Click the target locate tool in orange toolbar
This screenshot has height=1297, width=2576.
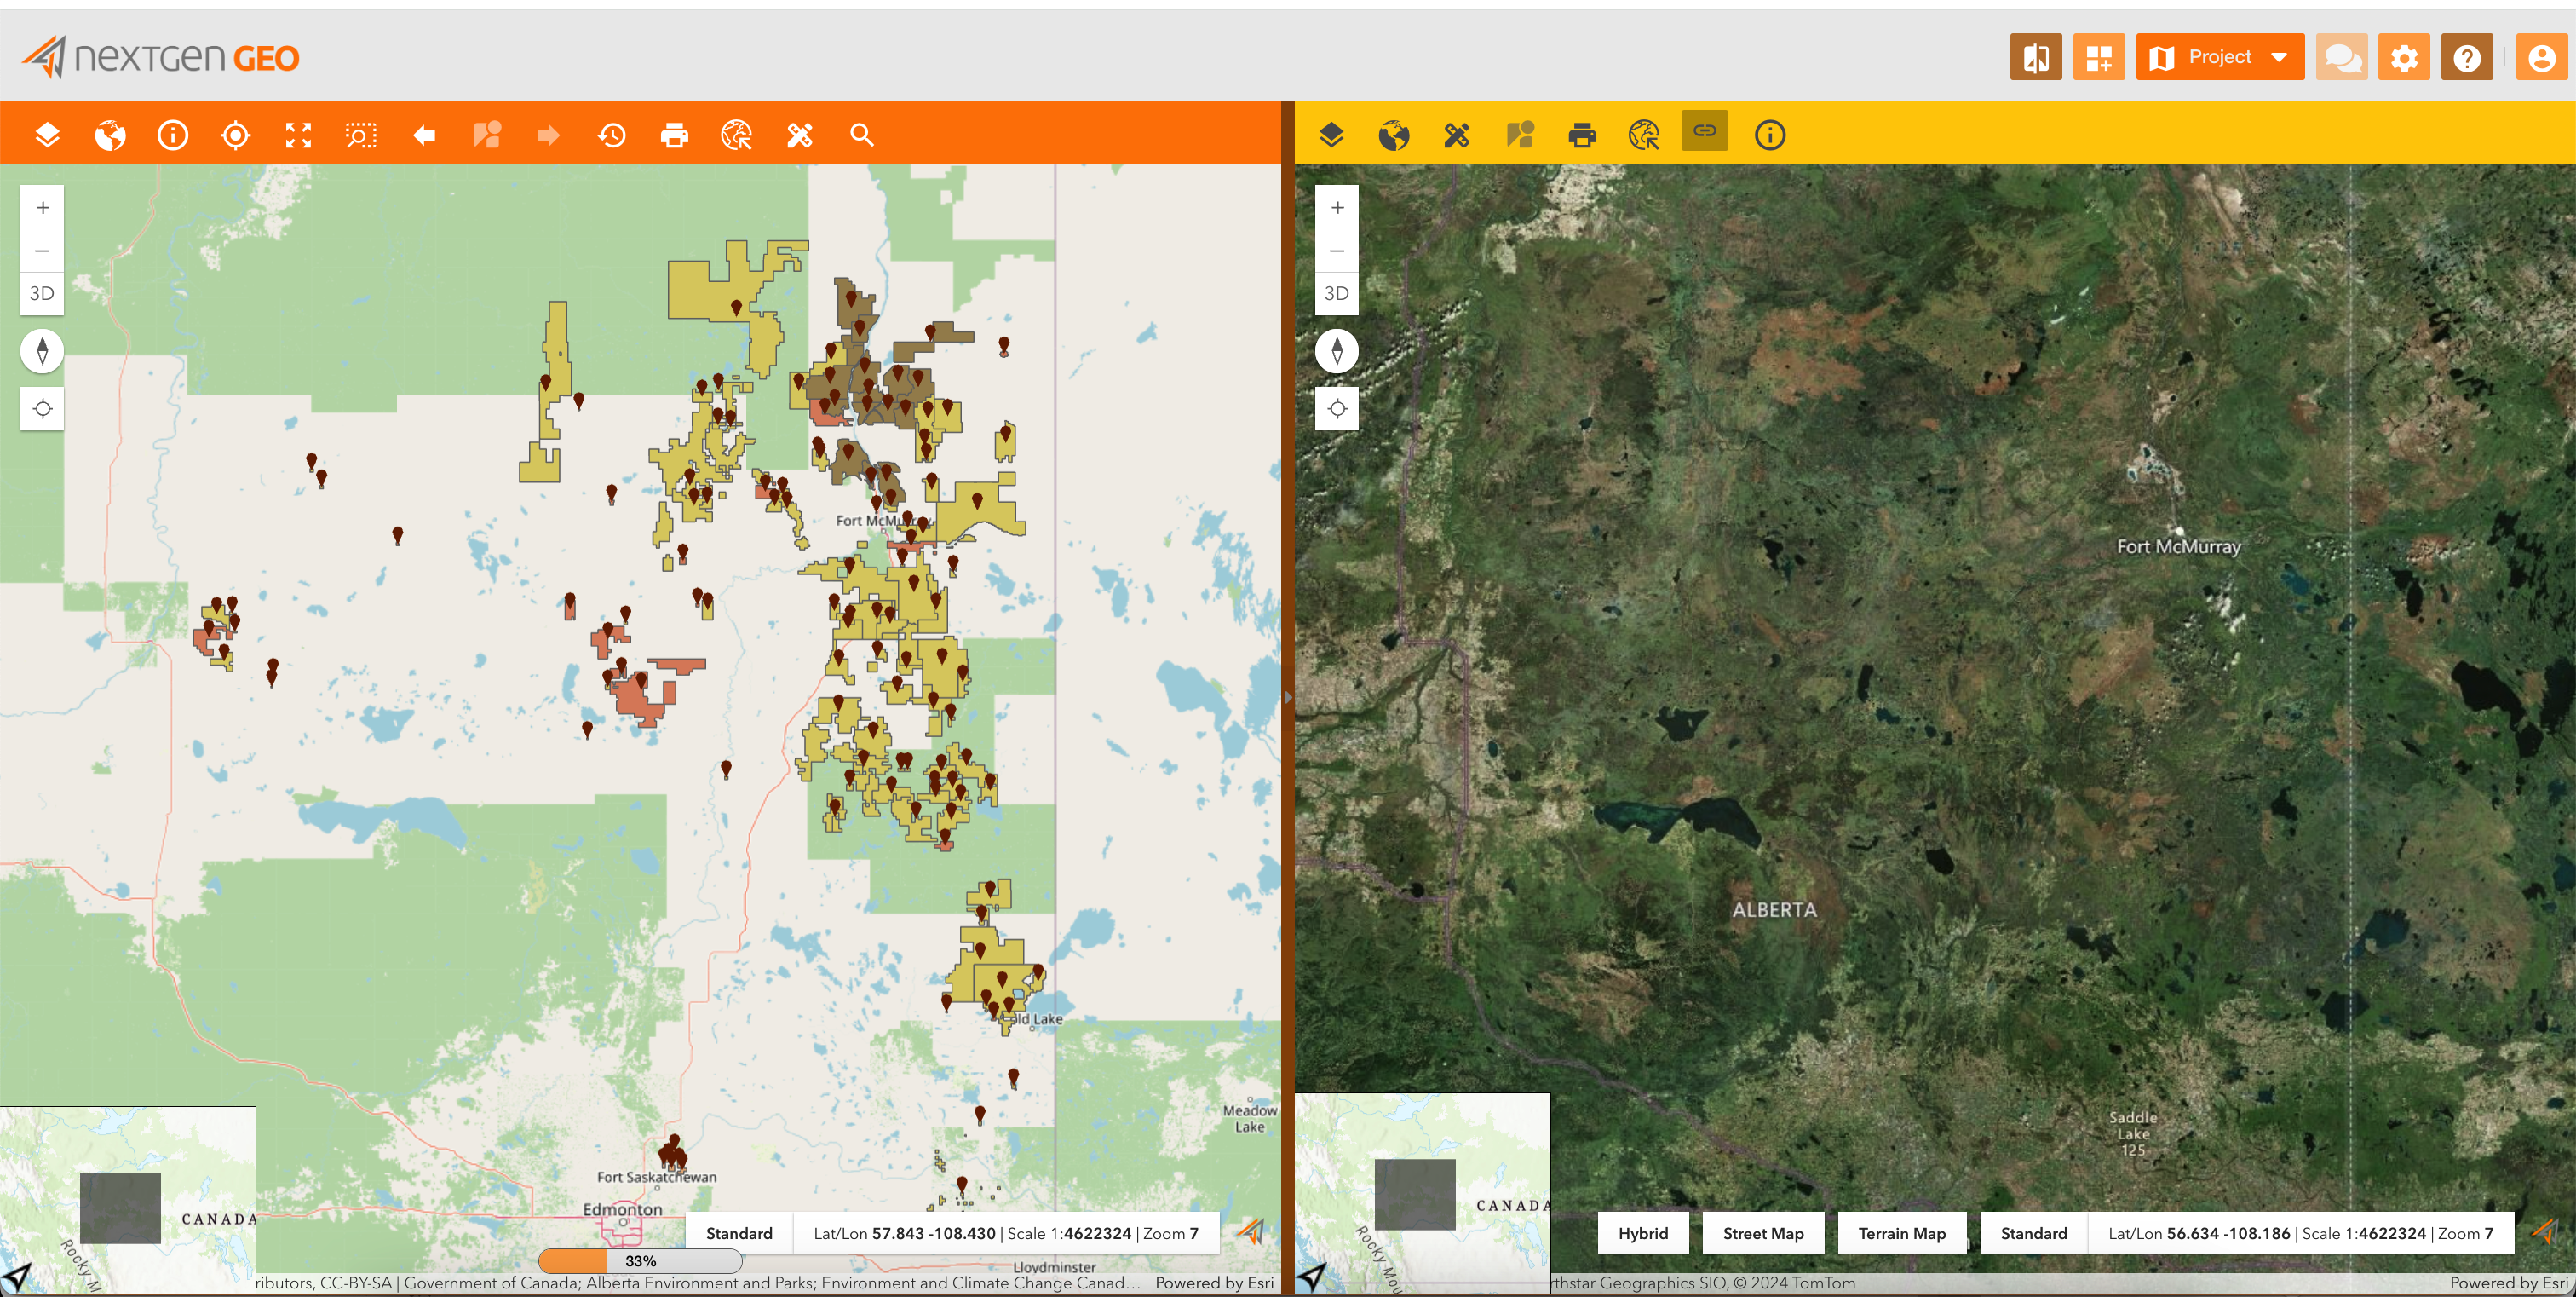(236, 135)
